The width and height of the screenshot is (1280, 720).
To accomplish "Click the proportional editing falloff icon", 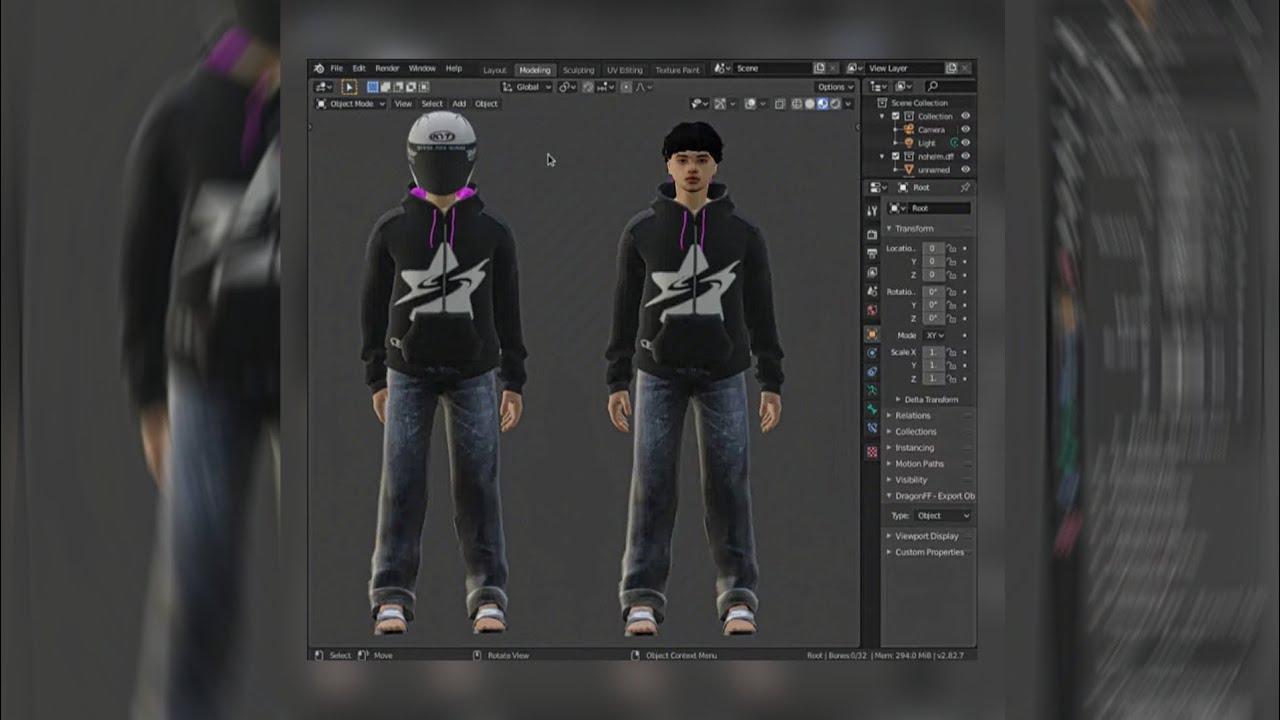I will [x=641, y=87].
